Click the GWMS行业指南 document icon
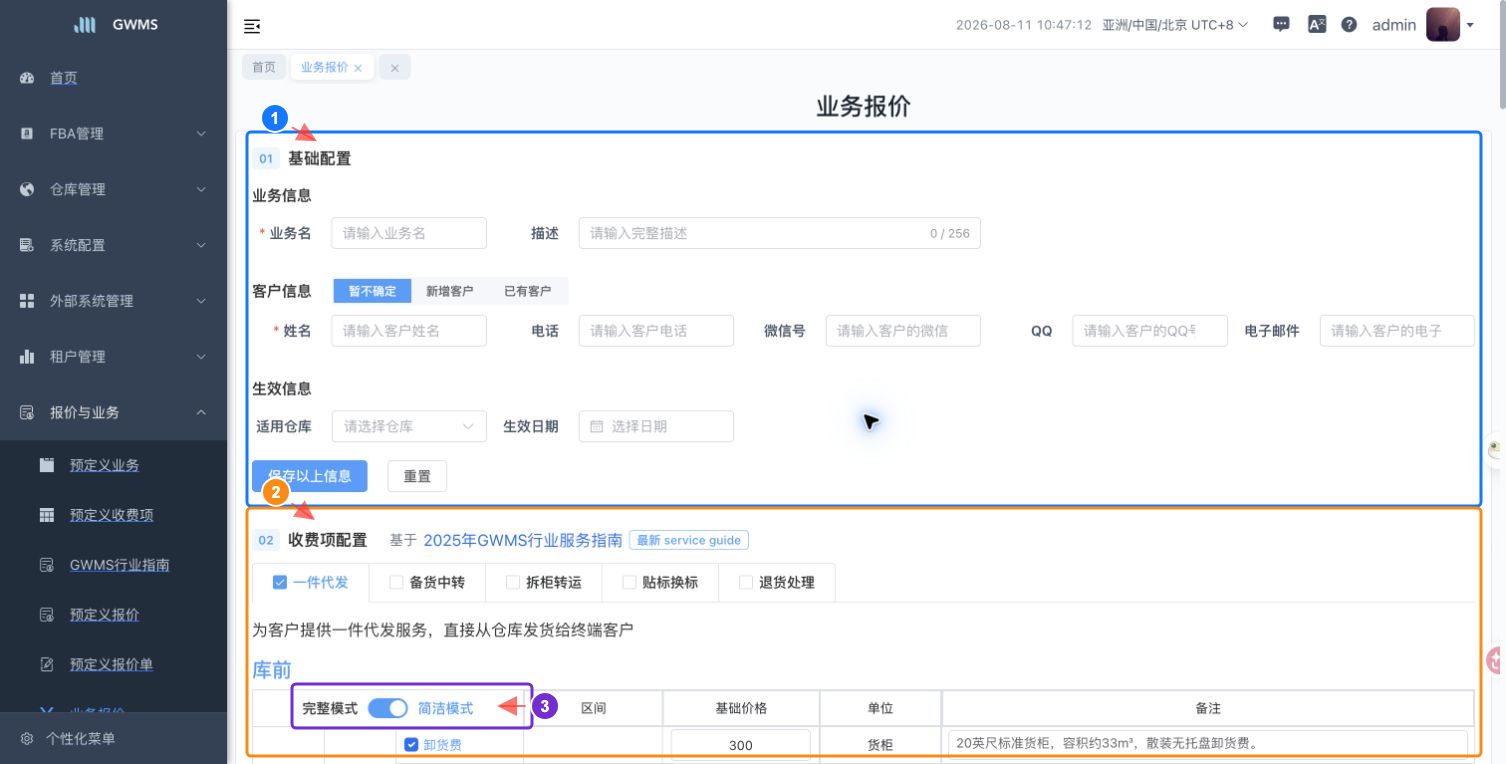1506x764 pixels. tap(47, 565)
